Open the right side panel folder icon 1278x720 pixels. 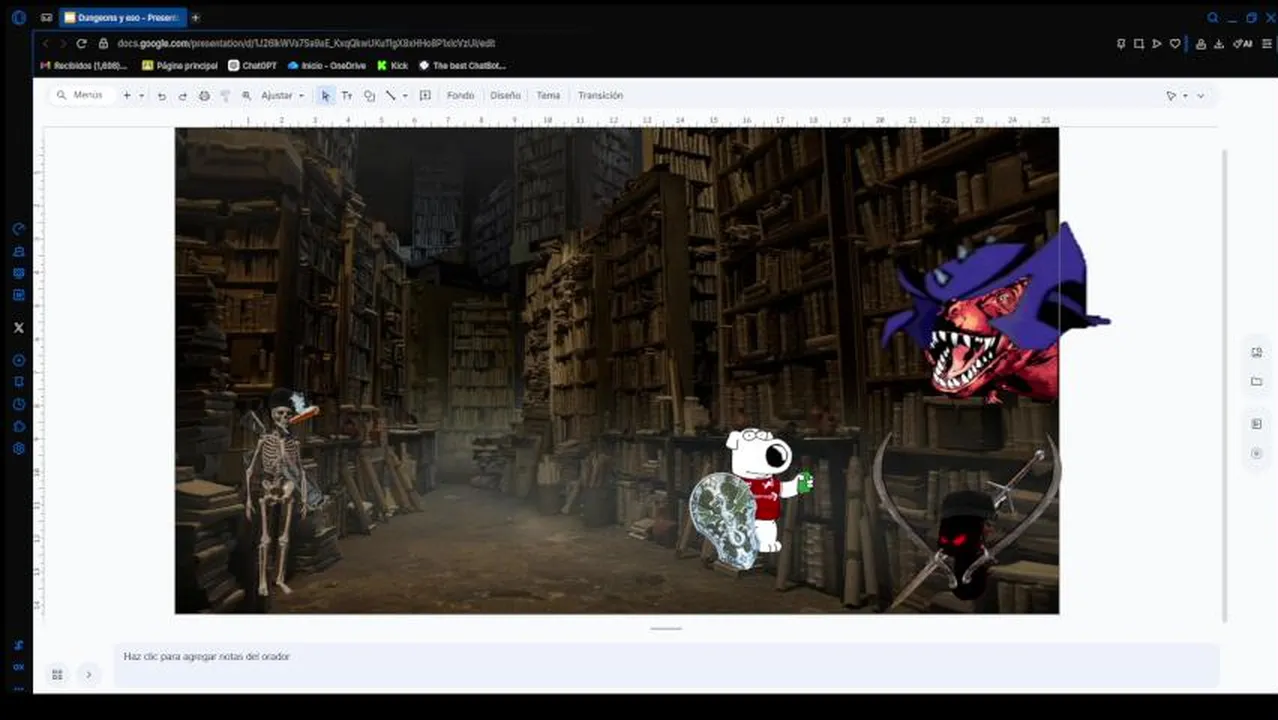click(1256, 381)
